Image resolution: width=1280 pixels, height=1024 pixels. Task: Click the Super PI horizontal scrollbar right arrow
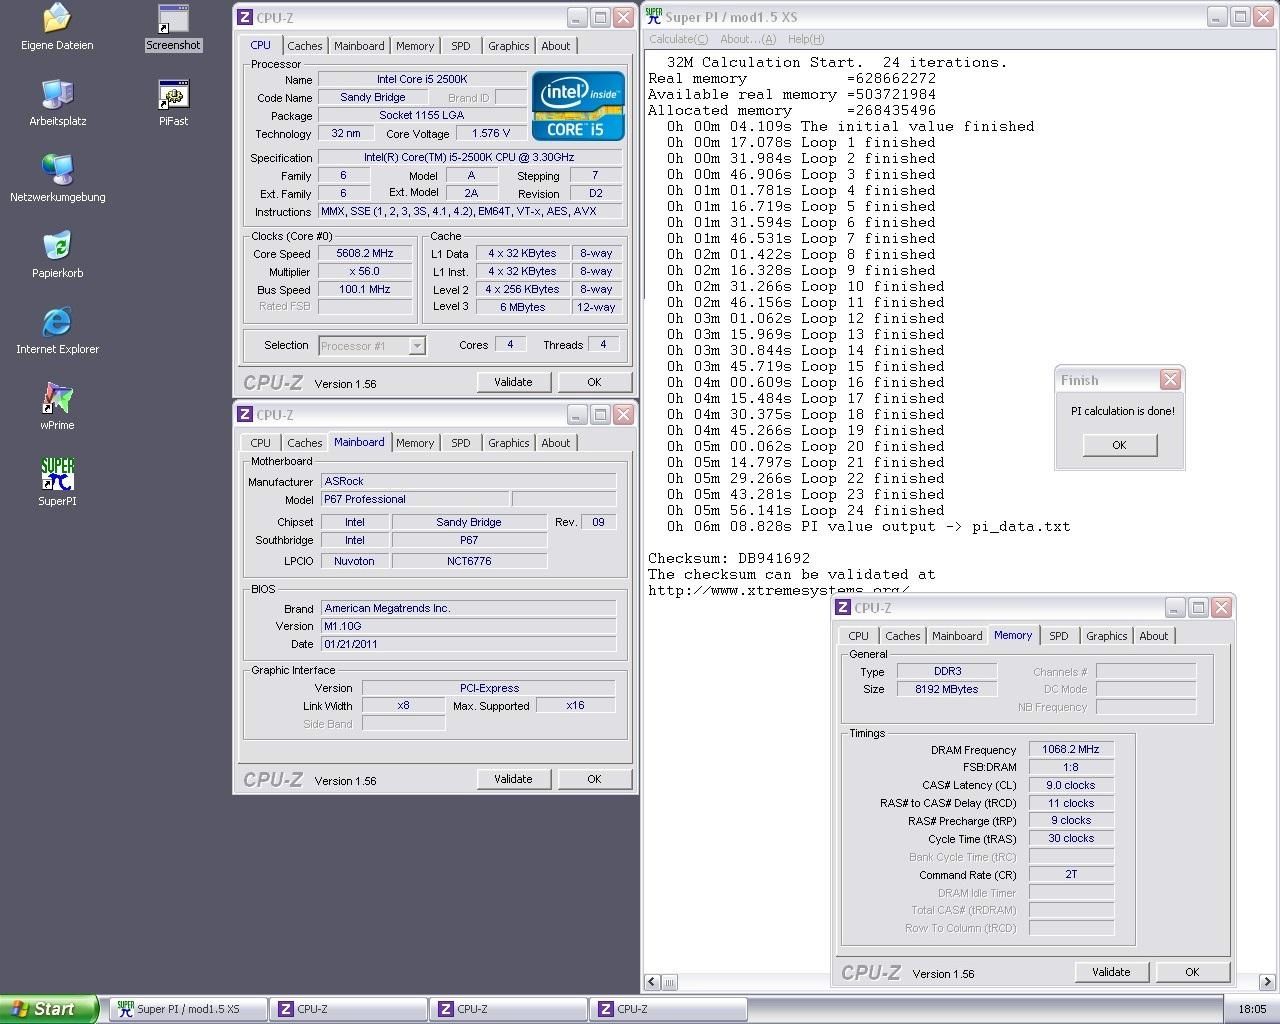click(1267, 982)
